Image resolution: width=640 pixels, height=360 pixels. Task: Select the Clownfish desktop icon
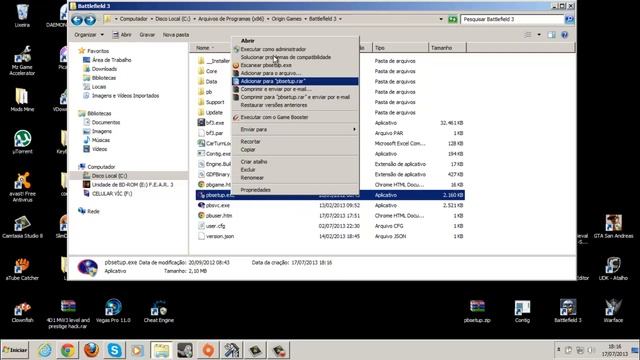(22, 311)
